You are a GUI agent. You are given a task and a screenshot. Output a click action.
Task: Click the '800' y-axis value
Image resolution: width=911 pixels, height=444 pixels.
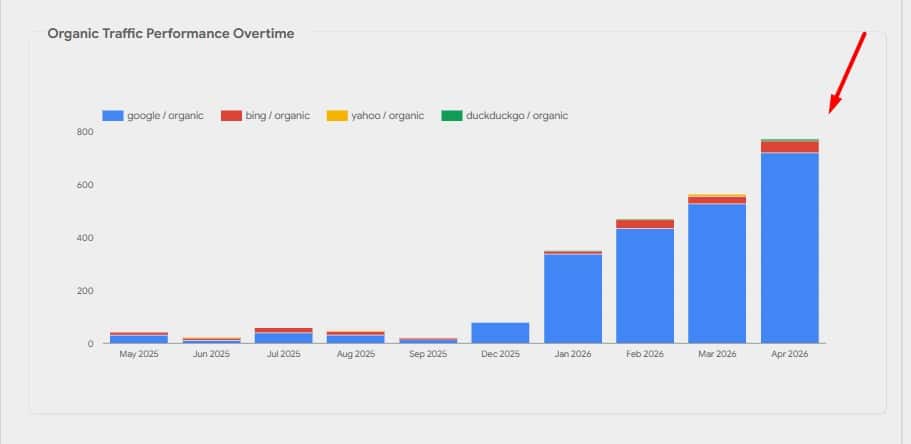pos(85,133)
